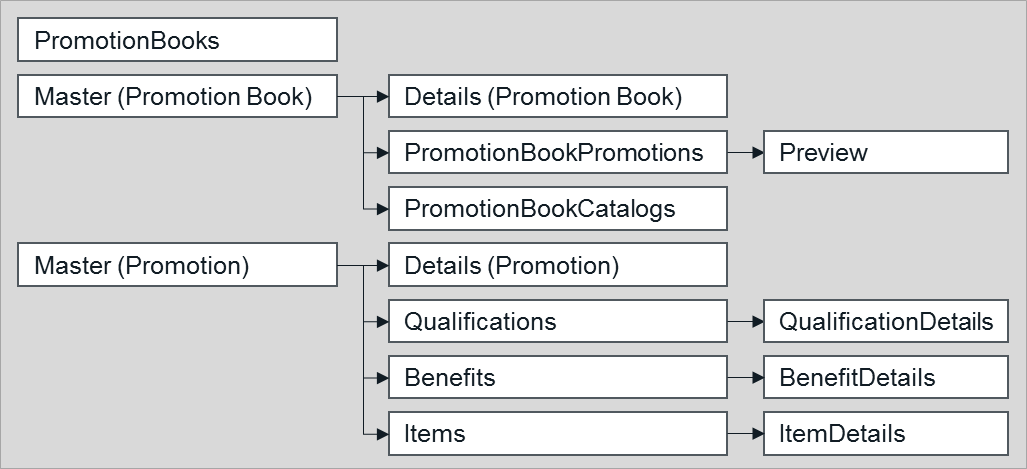Viewport: 1027px width, 469px height.
Task: Select the Master (Promotion) box
Action: 177,266
